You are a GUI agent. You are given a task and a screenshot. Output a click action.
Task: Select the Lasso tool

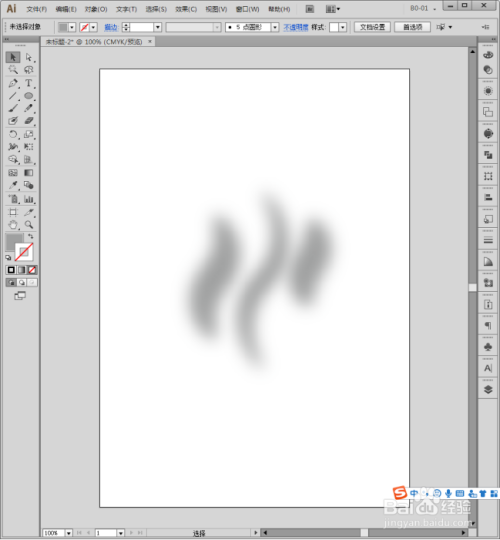29,70
